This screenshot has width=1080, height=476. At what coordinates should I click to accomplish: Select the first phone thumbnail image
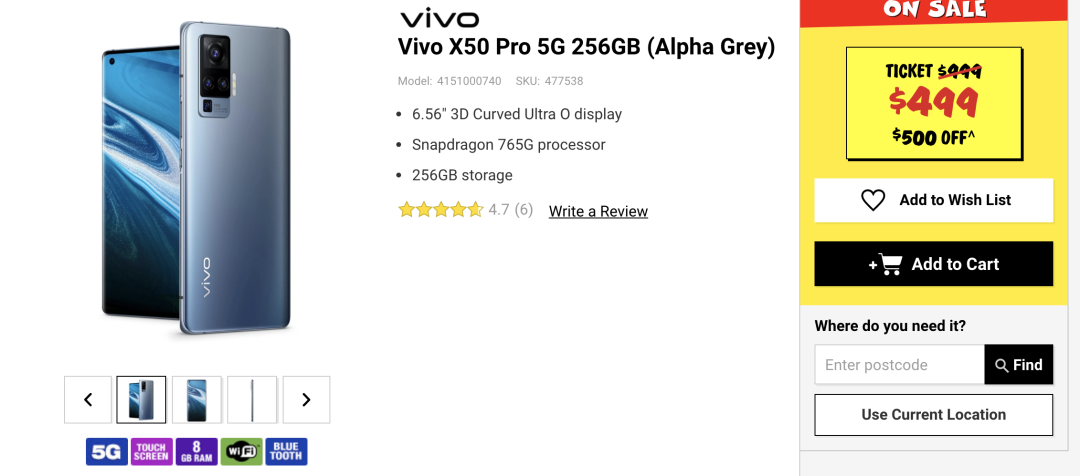click(x=141, y=400)
